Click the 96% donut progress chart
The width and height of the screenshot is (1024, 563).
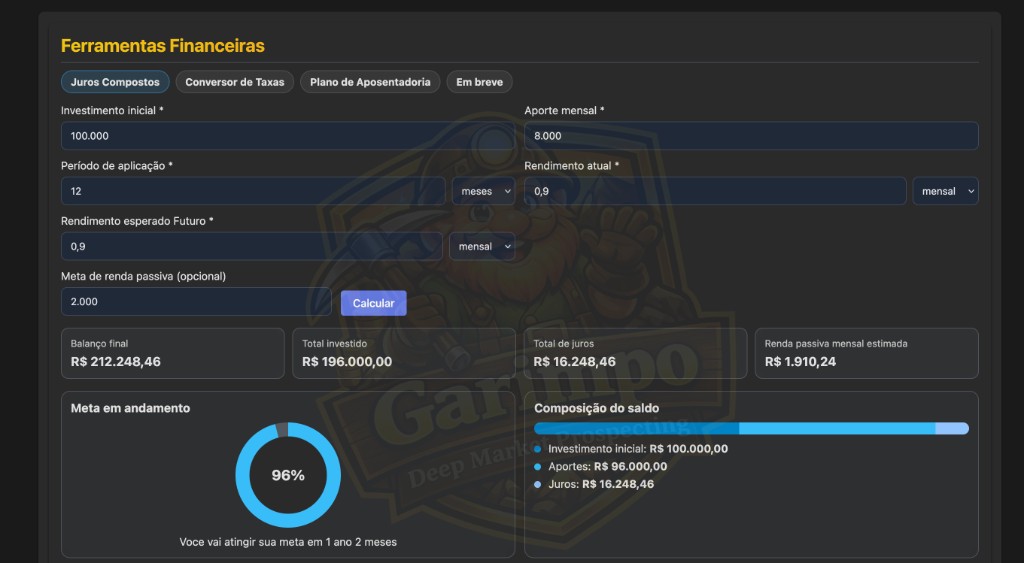point(288,475)
